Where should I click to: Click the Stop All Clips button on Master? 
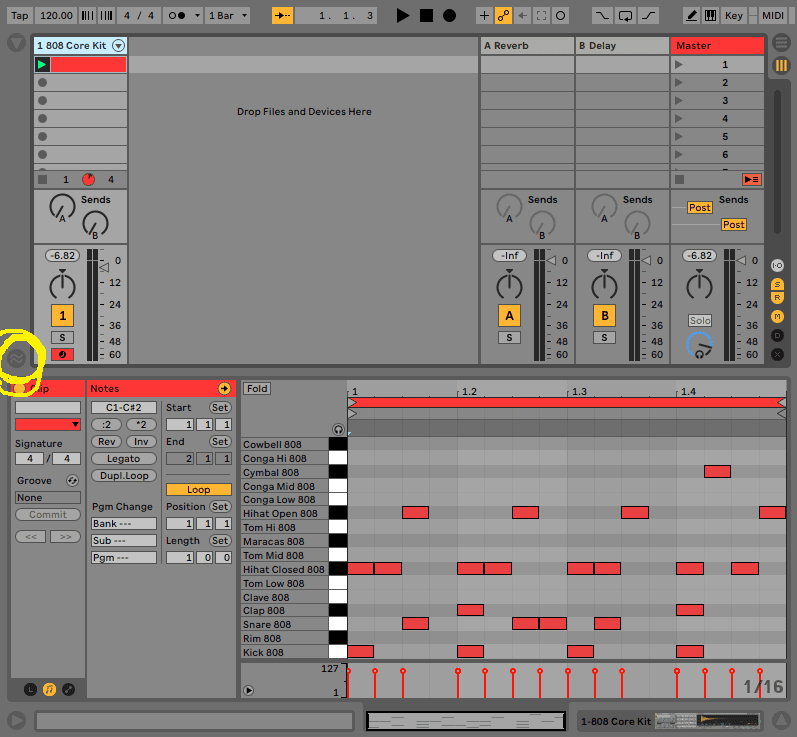click(x=680, y=179)
